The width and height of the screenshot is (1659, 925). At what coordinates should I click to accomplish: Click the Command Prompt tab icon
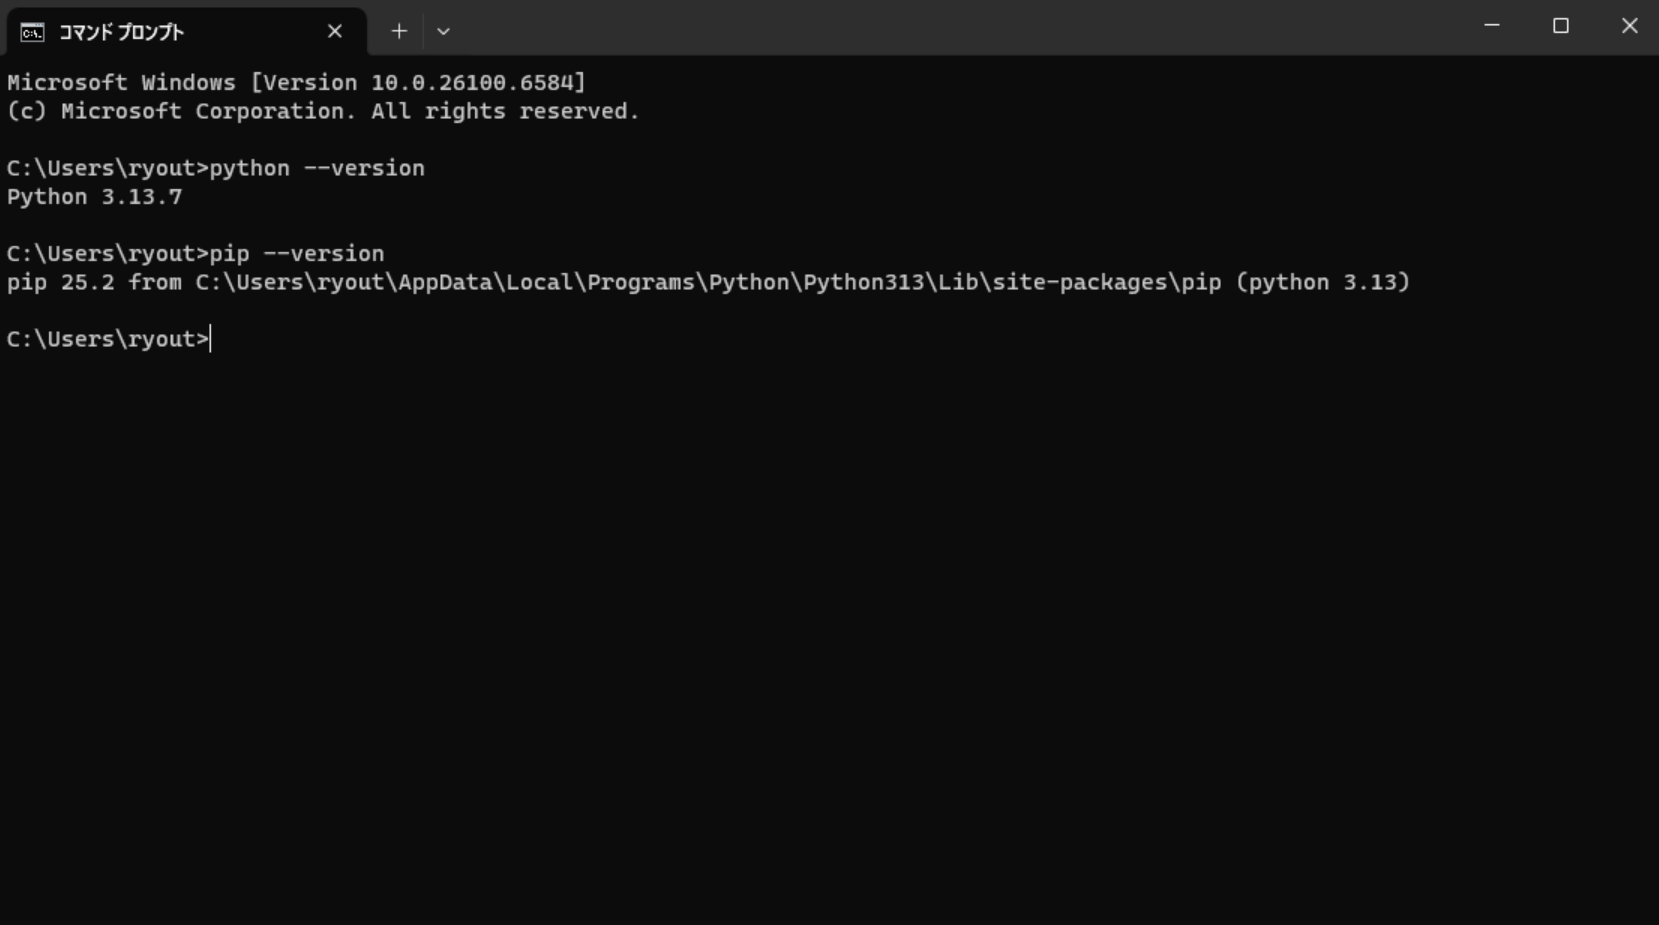click(x=32, y=32)
